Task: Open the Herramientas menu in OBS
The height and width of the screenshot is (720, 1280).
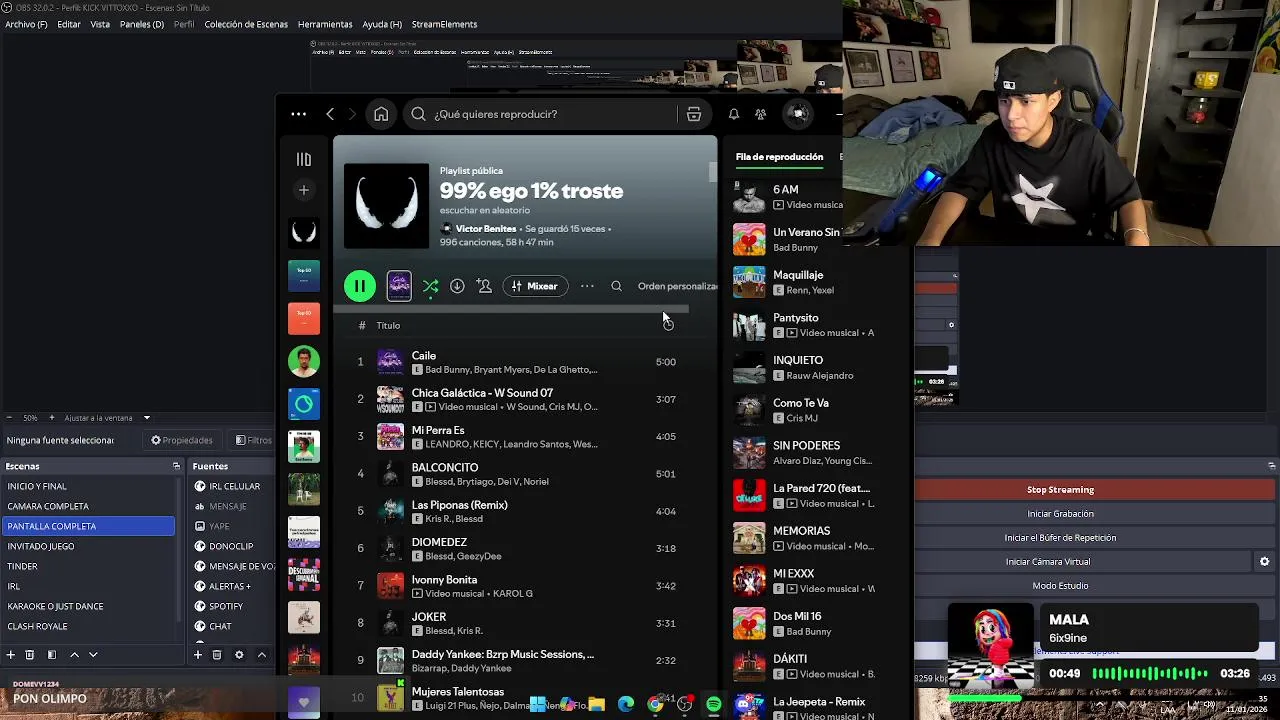Action: coord(325,24)
